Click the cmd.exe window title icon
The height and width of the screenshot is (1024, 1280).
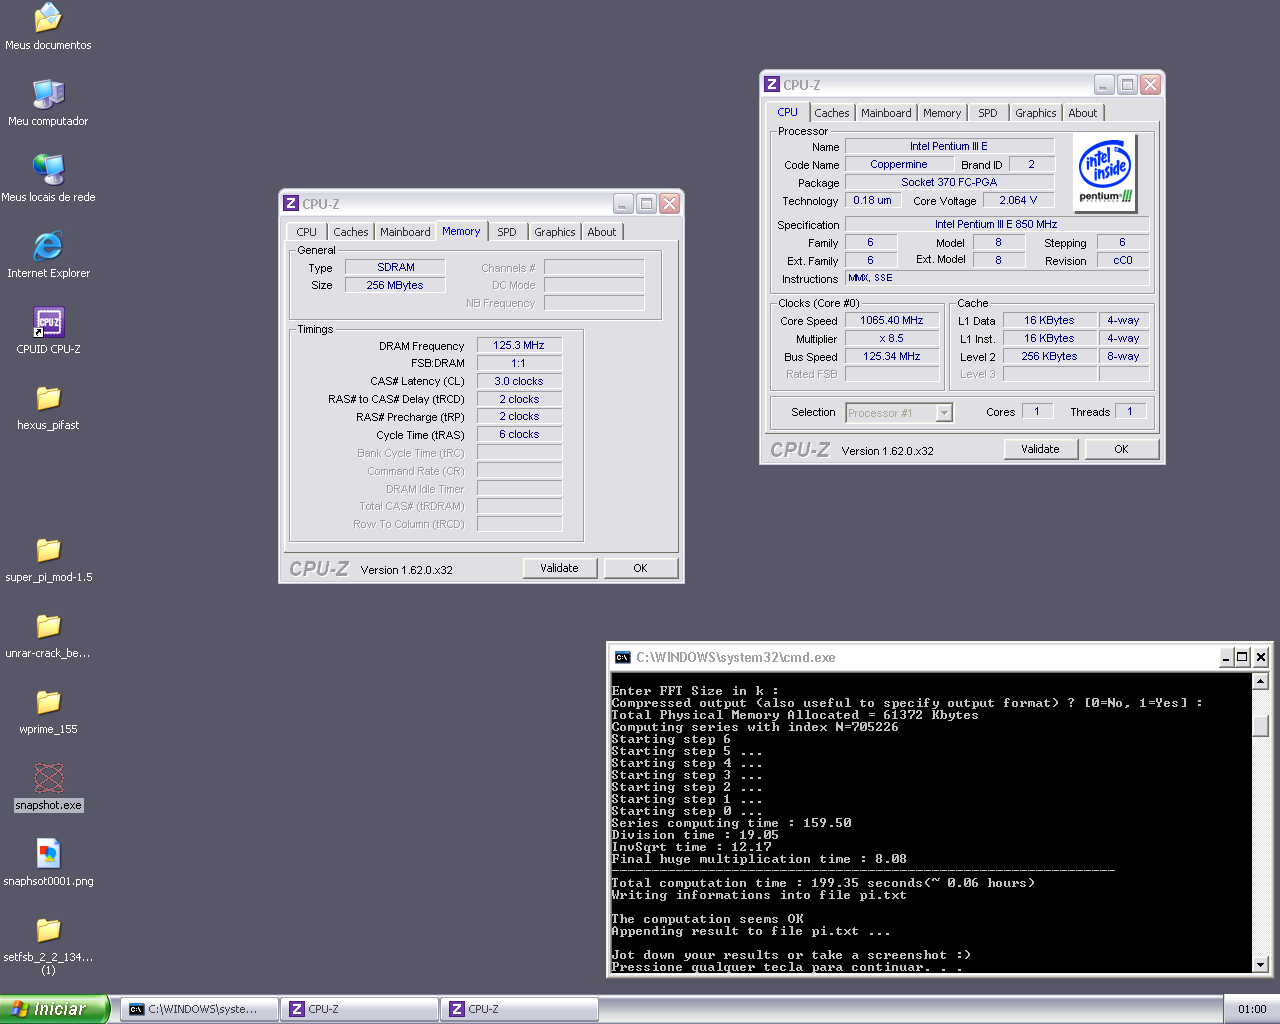[x=622, y=657]
